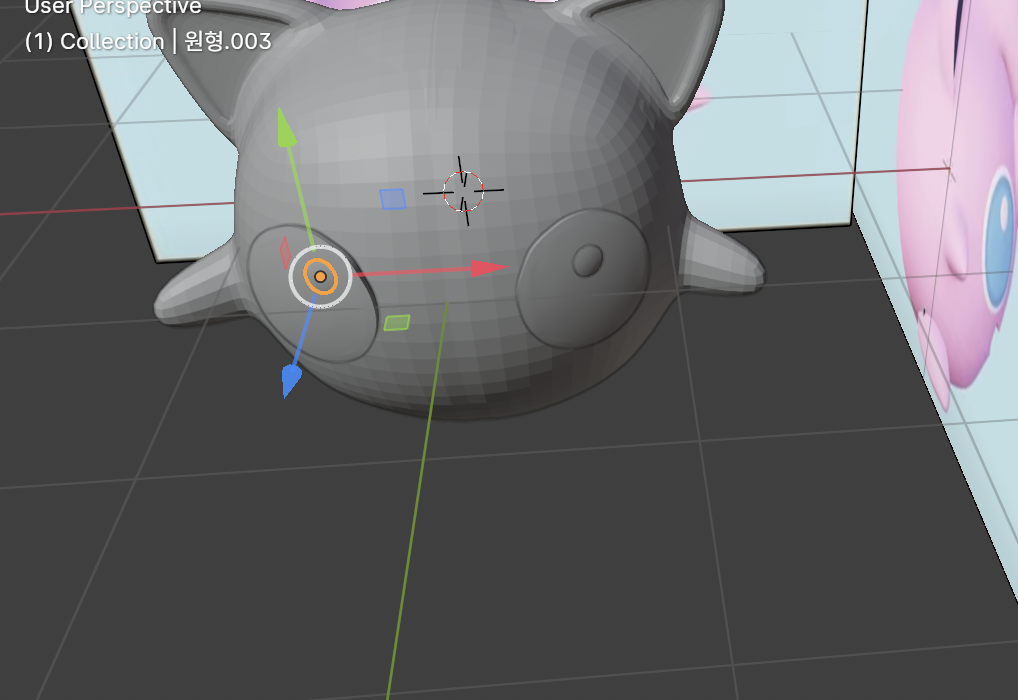The image size is (1018, 700).
Task: Click the '(1) Collection | 원형.003' overlay text
Action: (x=148, y=42)
